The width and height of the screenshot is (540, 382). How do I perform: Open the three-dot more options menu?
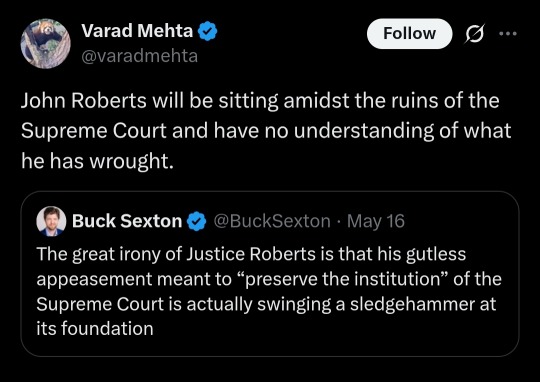508,33
